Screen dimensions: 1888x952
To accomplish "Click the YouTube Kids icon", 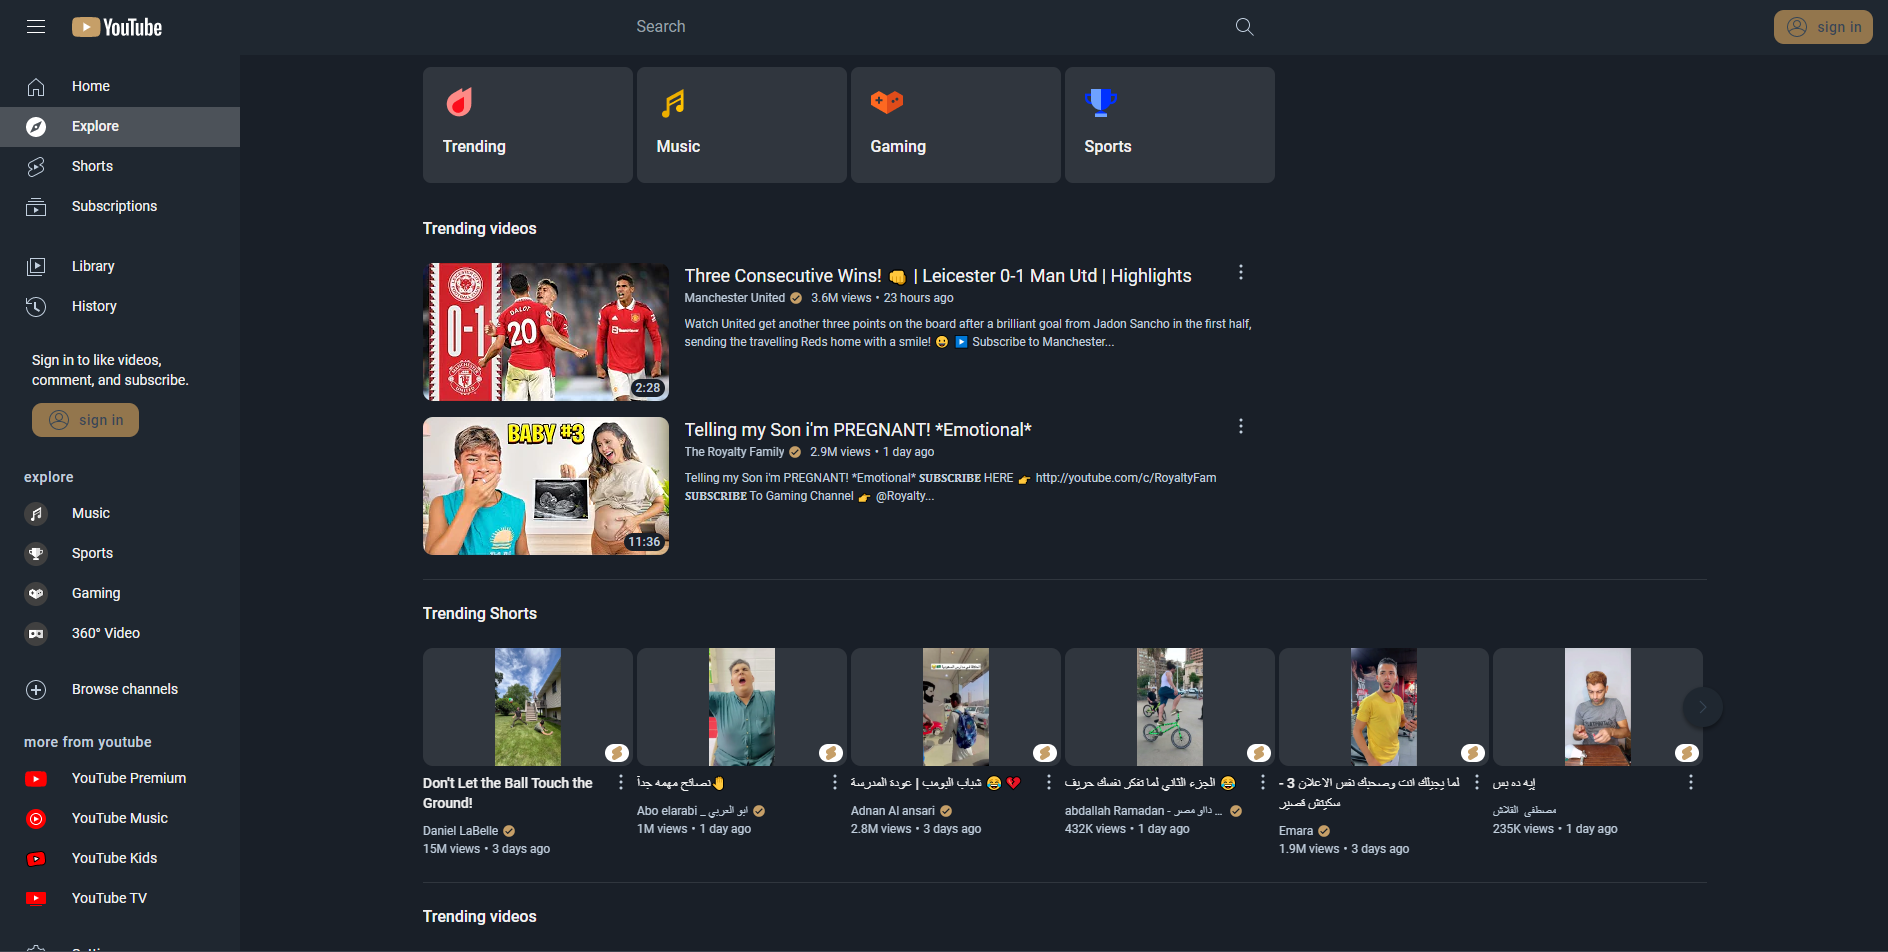I will pyautogui.click(x=36, y=859).
